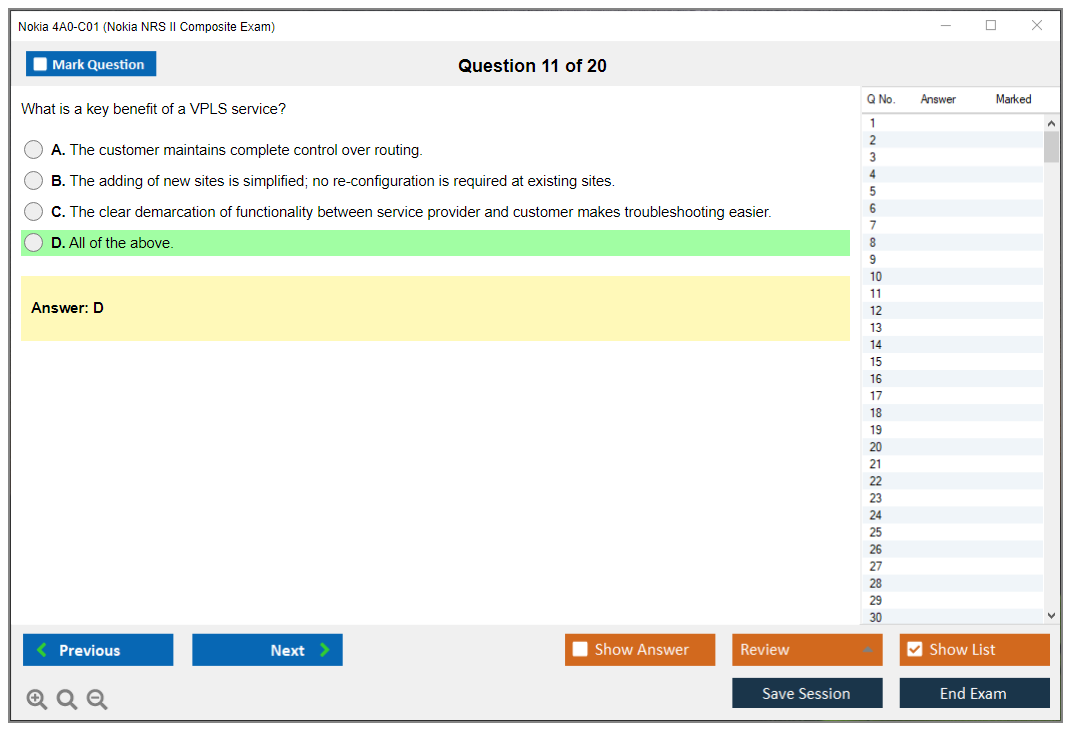Click the zoom in magnifier icon

pyautogui.click(x=37, y=700)
